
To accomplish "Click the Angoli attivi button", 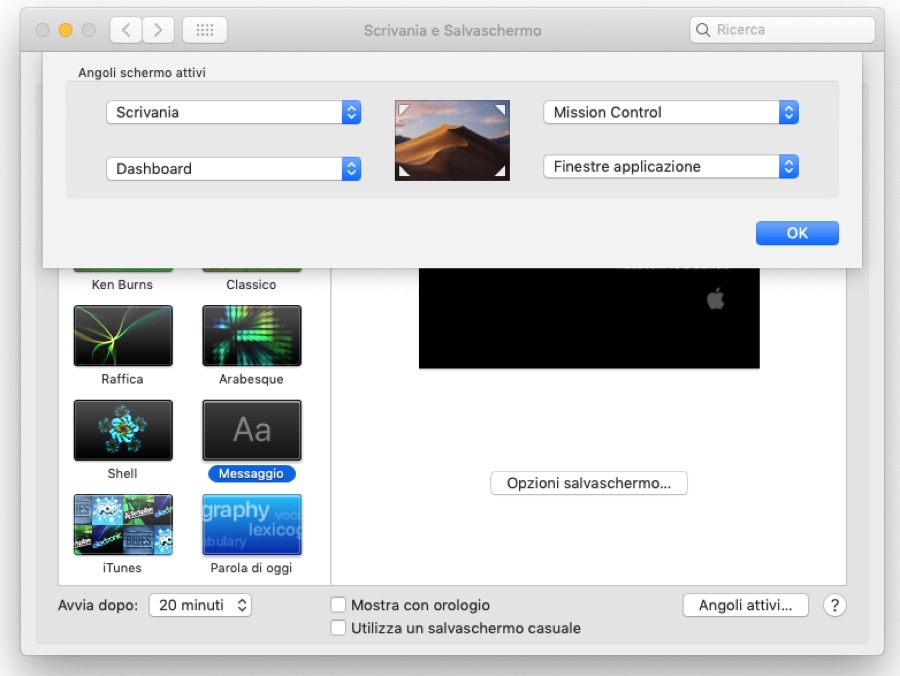I will coord(744,604).
